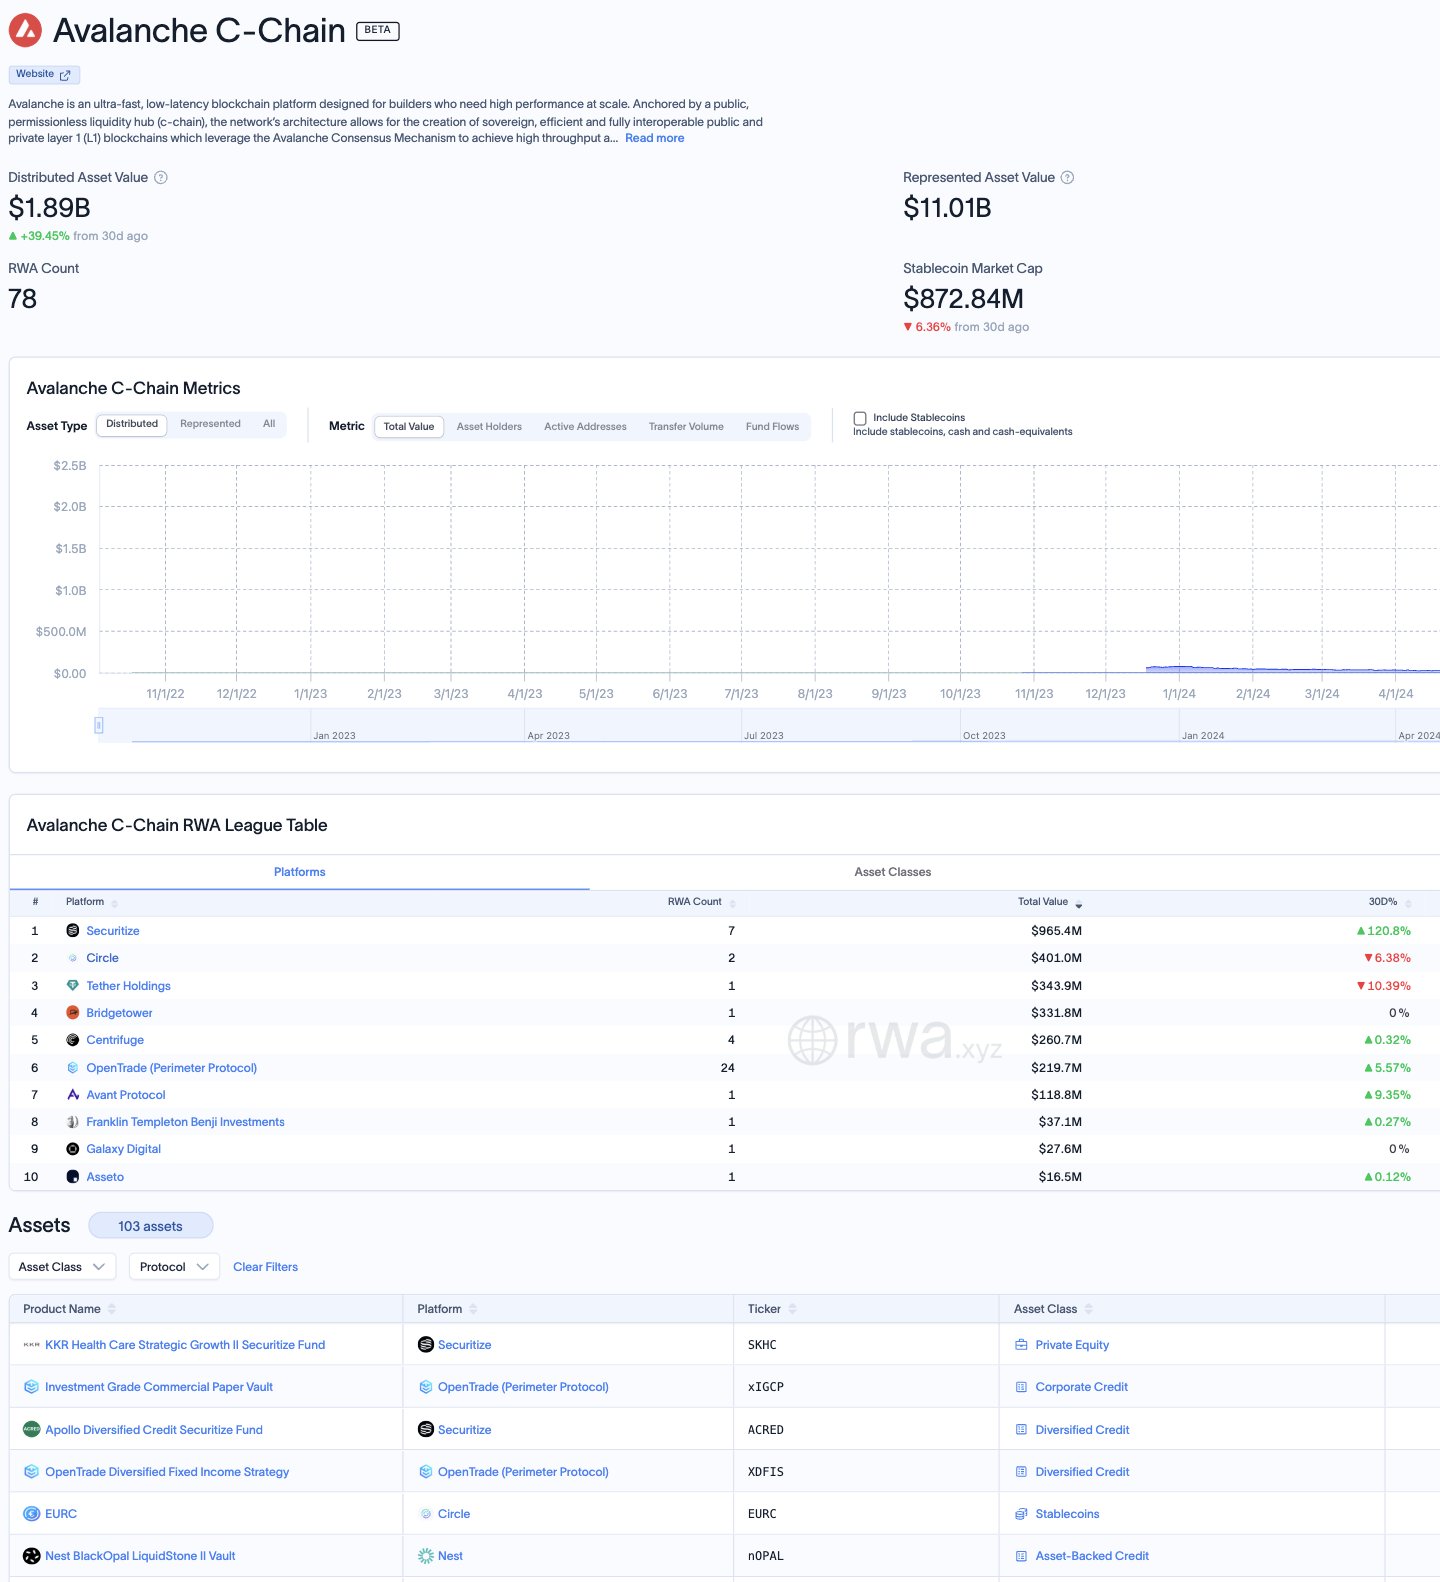Click the Avalanche logo icon

click(25, 31)
